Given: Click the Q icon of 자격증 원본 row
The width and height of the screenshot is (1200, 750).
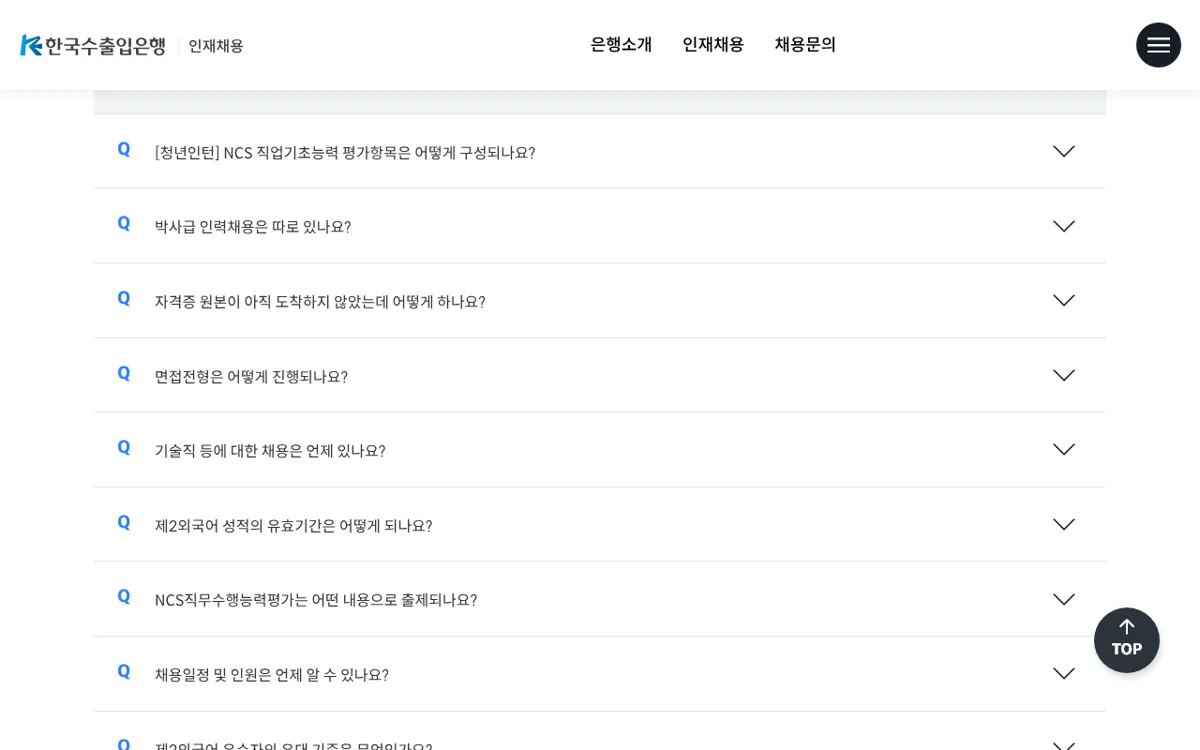Looking at the screenshot, I should [124, 298].
